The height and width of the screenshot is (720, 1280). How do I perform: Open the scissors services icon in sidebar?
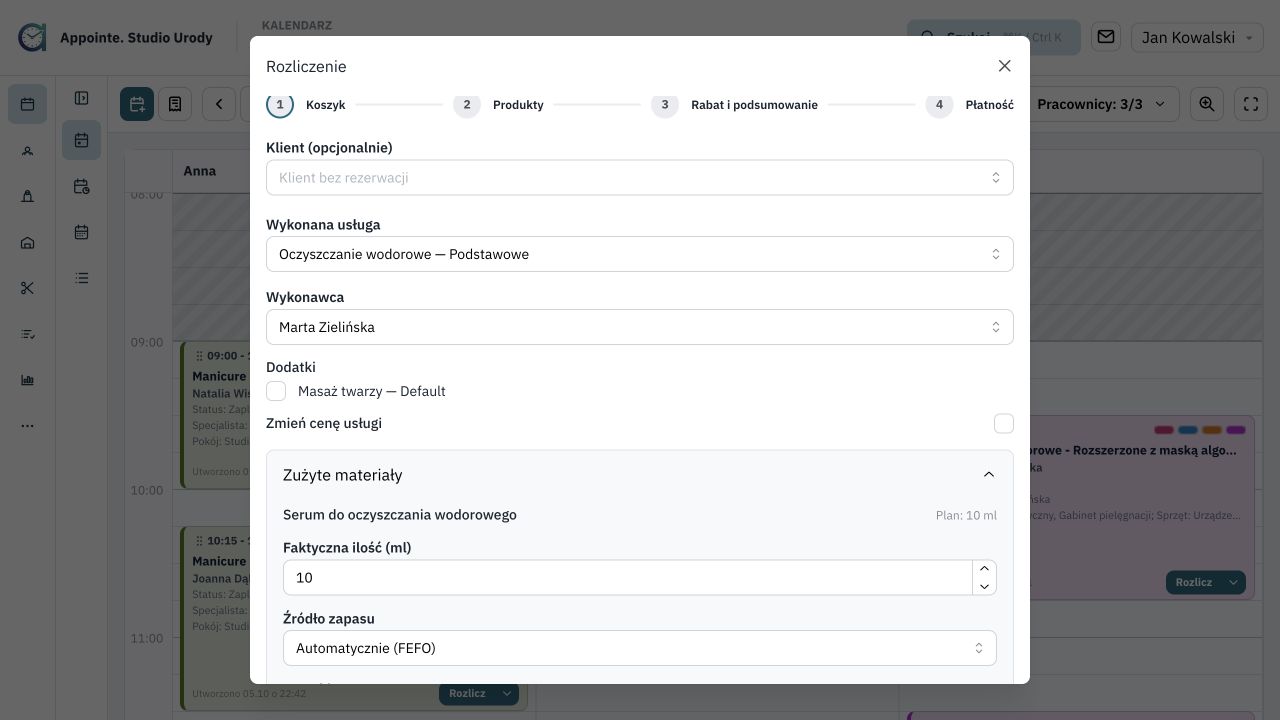[x=27, y=288]
